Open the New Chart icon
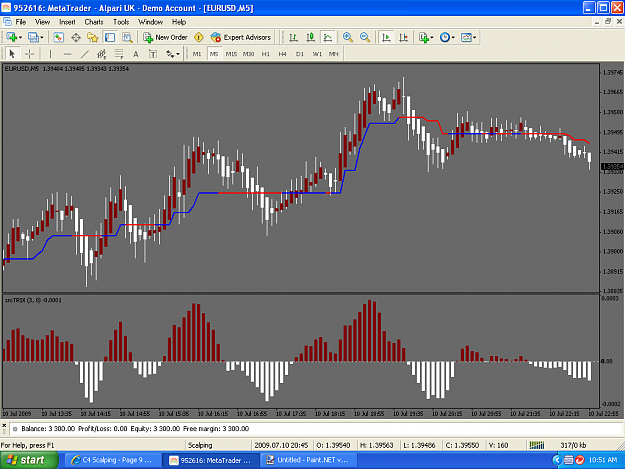625x469 pixels. [11, 37]
